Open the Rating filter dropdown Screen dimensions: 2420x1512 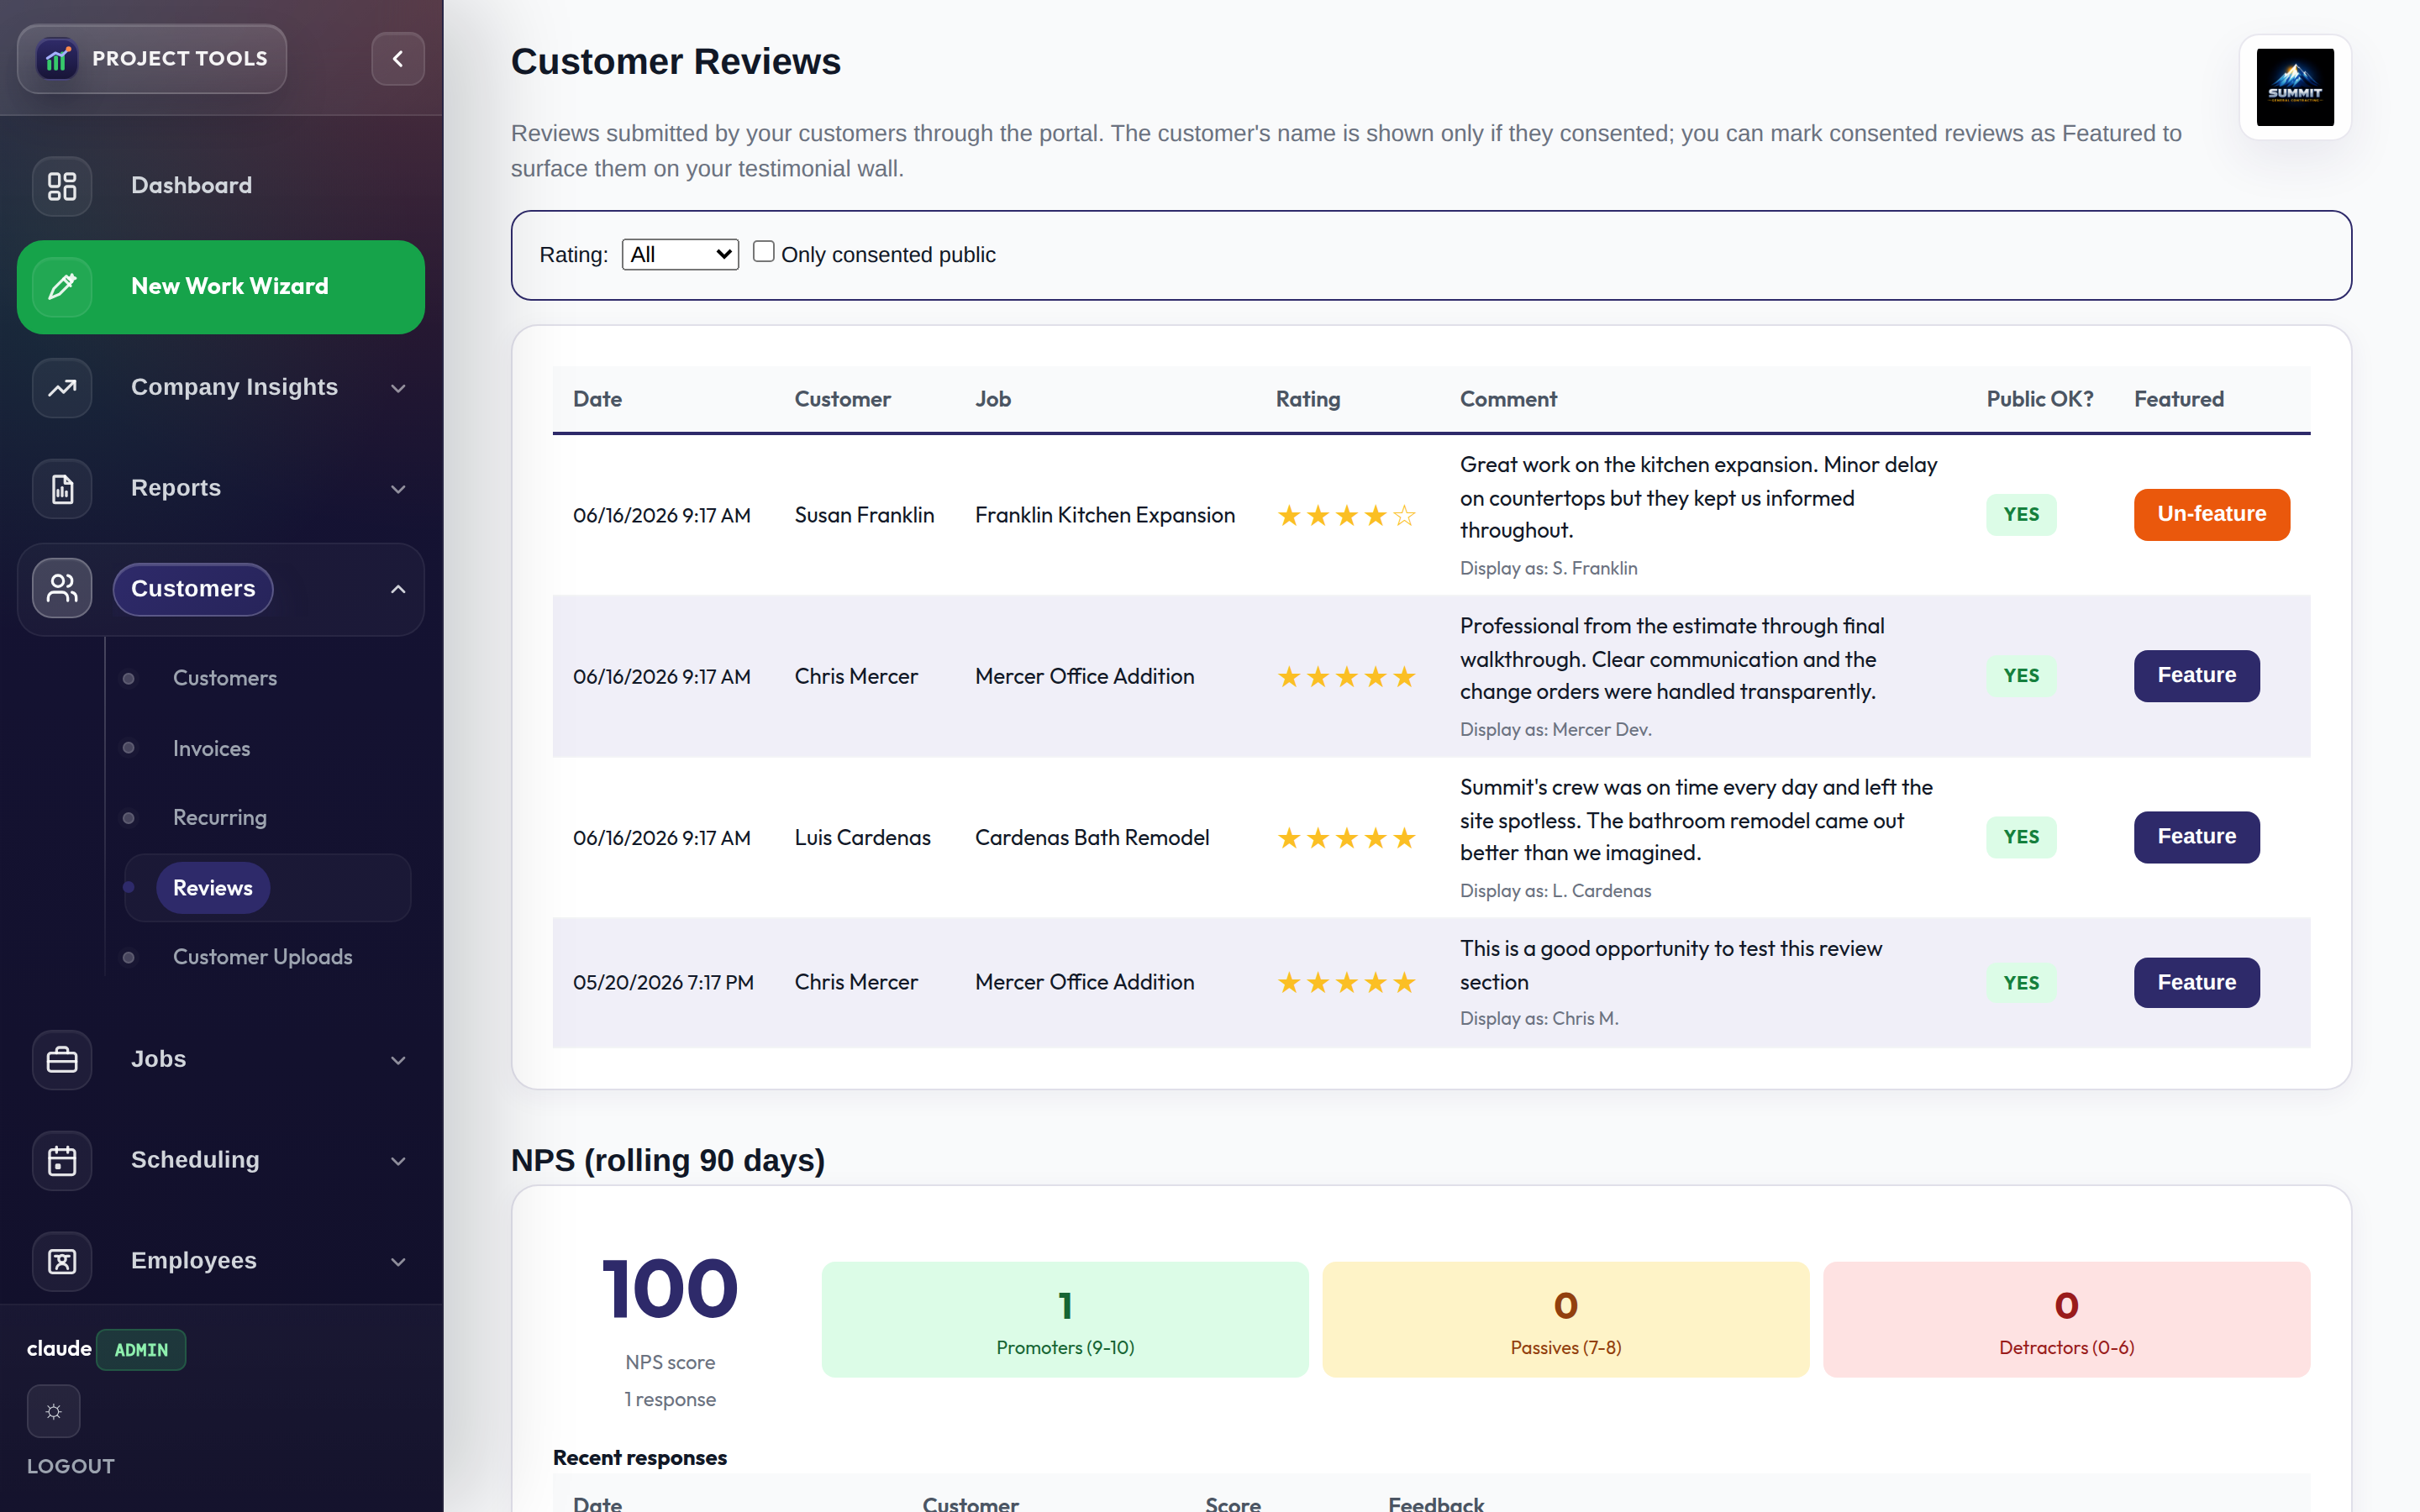[680, 255]
